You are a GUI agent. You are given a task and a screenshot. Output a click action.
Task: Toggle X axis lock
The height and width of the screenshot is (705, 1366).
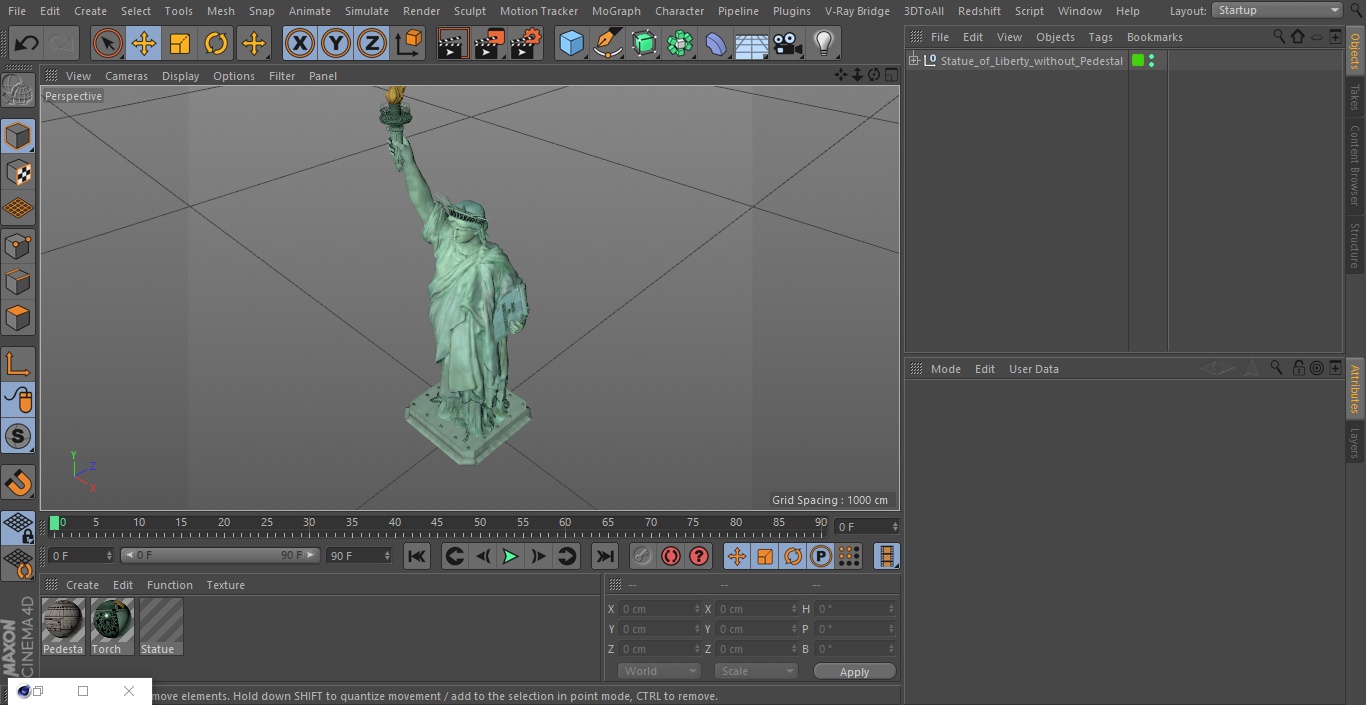click(300, 43)
